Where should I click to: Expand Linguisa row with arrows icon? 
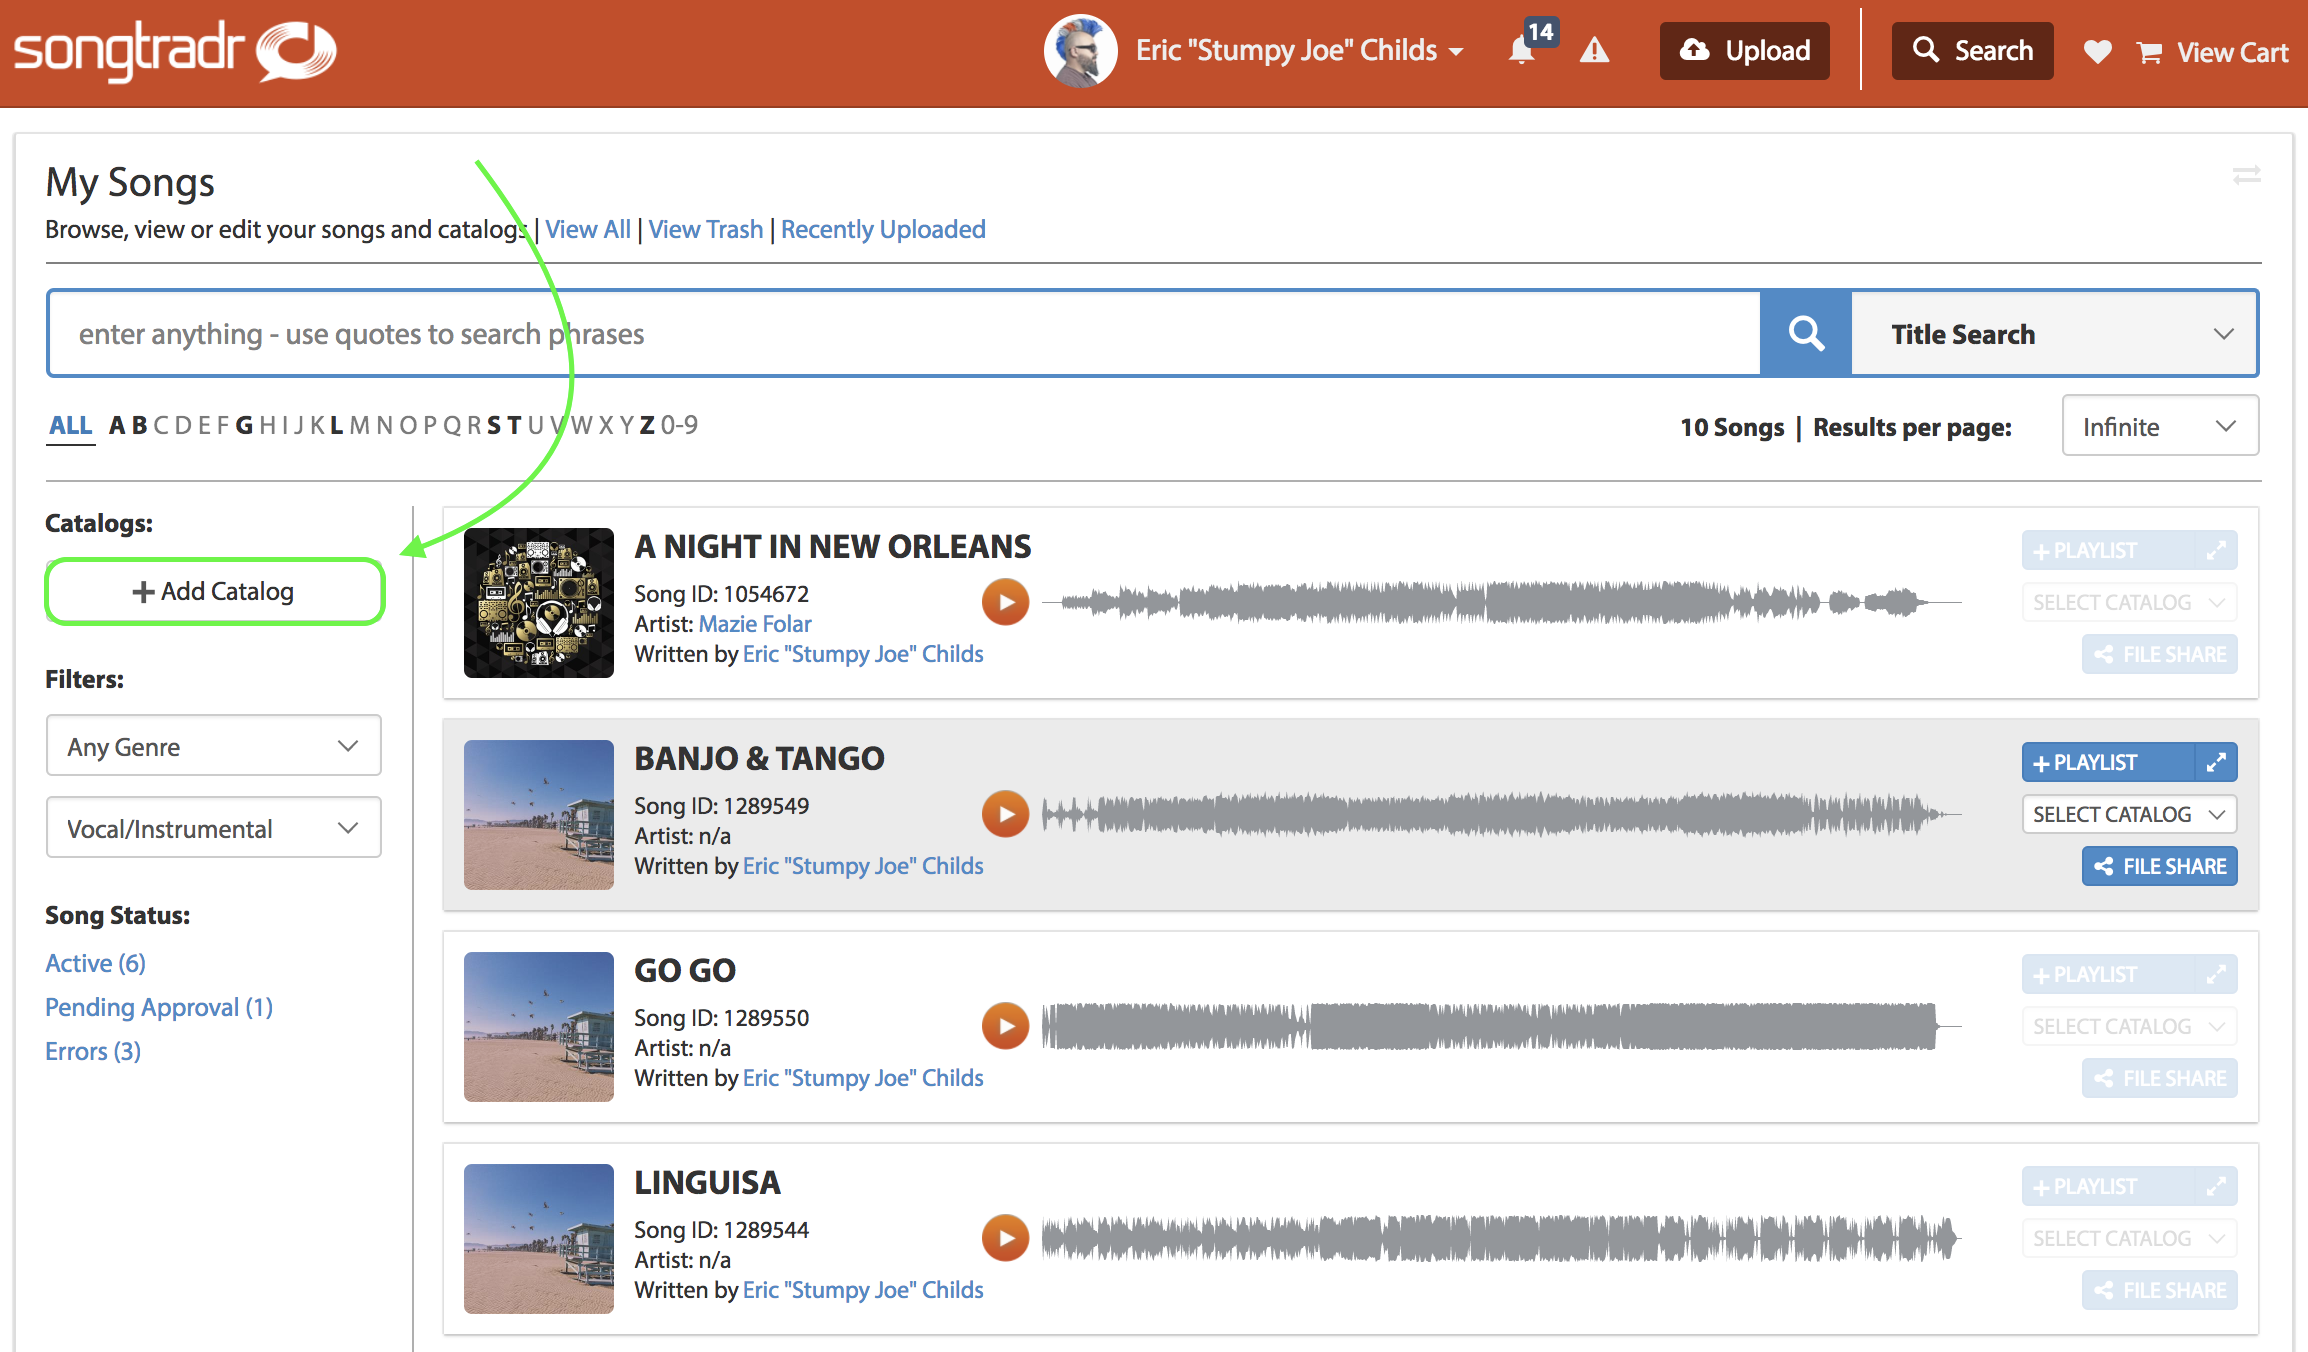(x=2216, y=1186)
